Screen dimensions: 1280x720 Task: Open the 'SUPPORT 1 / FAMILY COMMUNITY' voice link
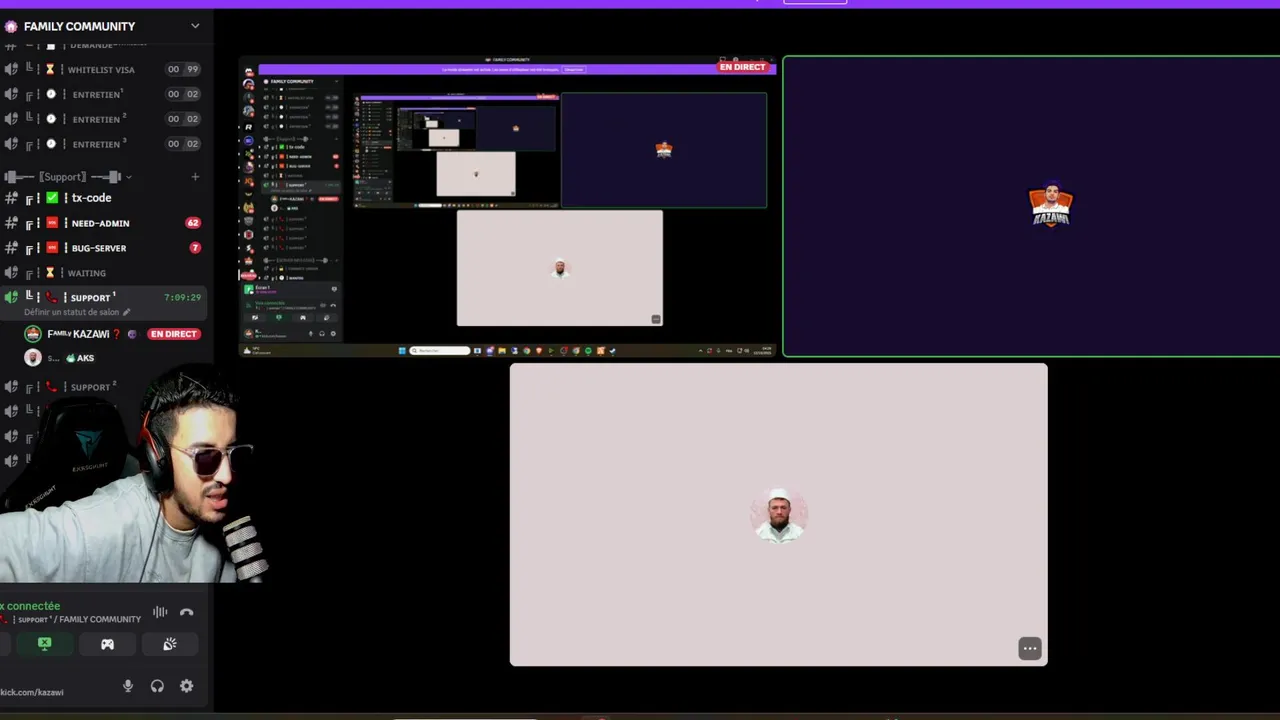click(x=79, y=620)
